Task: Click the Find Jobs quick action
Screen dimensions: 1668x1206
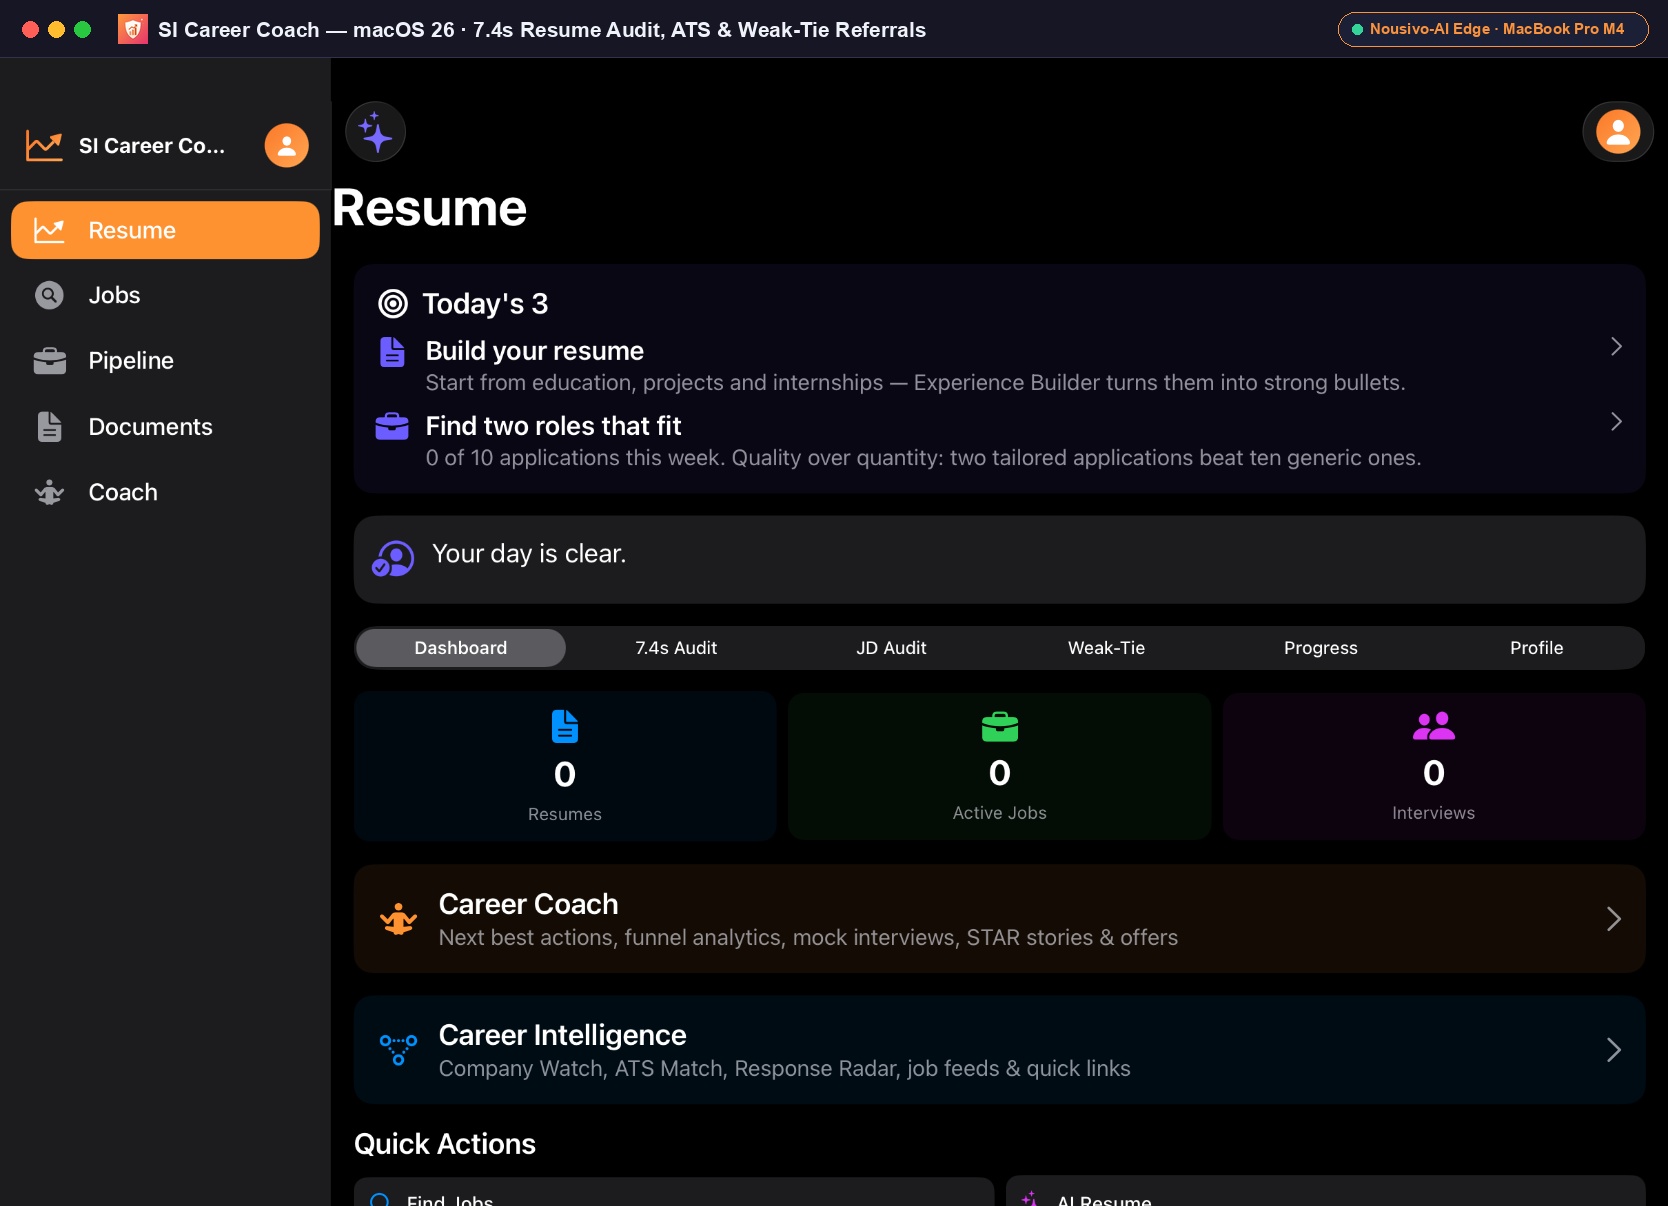Action: (x=674, y=1192)
